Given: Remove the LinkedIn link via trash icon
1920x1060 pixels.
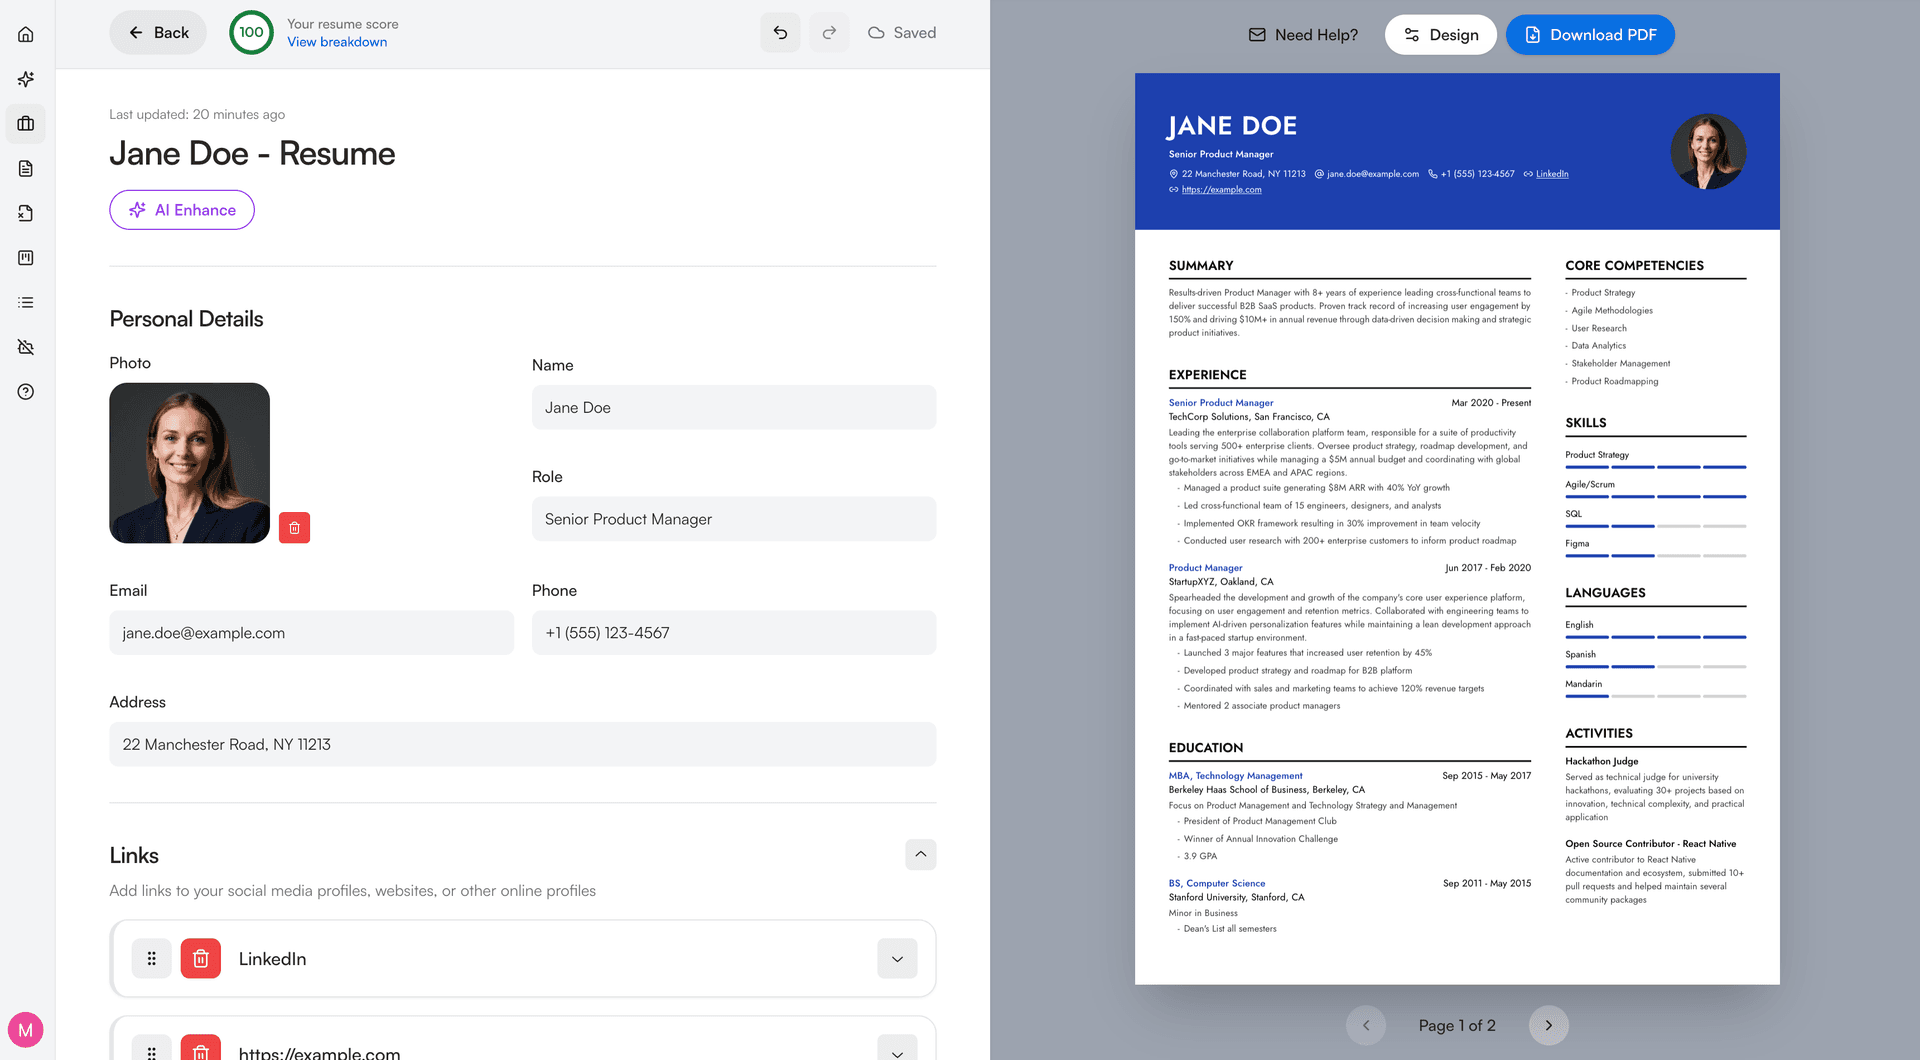Looking at the screenshot, I should click(200, 958).
